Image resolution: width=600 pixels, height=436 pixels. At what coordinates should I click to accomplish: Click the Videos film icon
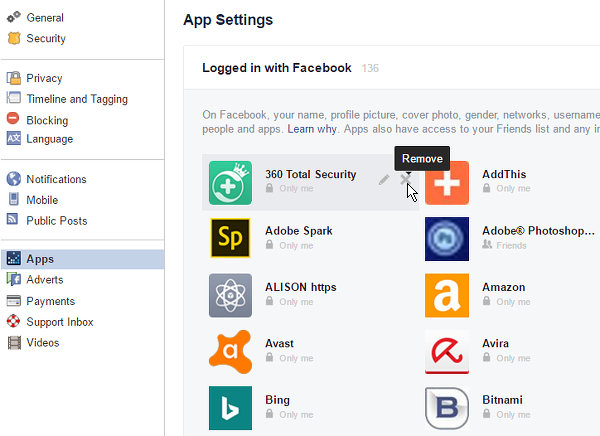14,343
